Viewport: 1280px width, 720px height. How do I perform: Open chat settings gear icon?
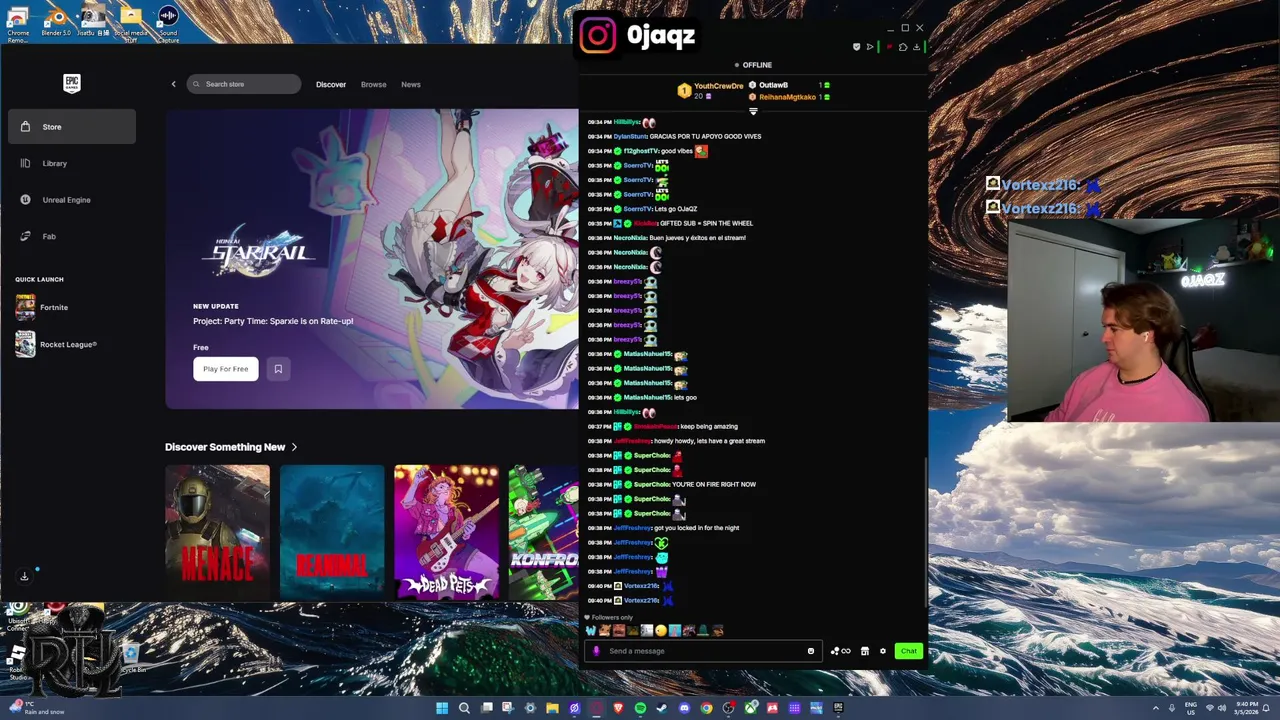[x=883, y=651]
